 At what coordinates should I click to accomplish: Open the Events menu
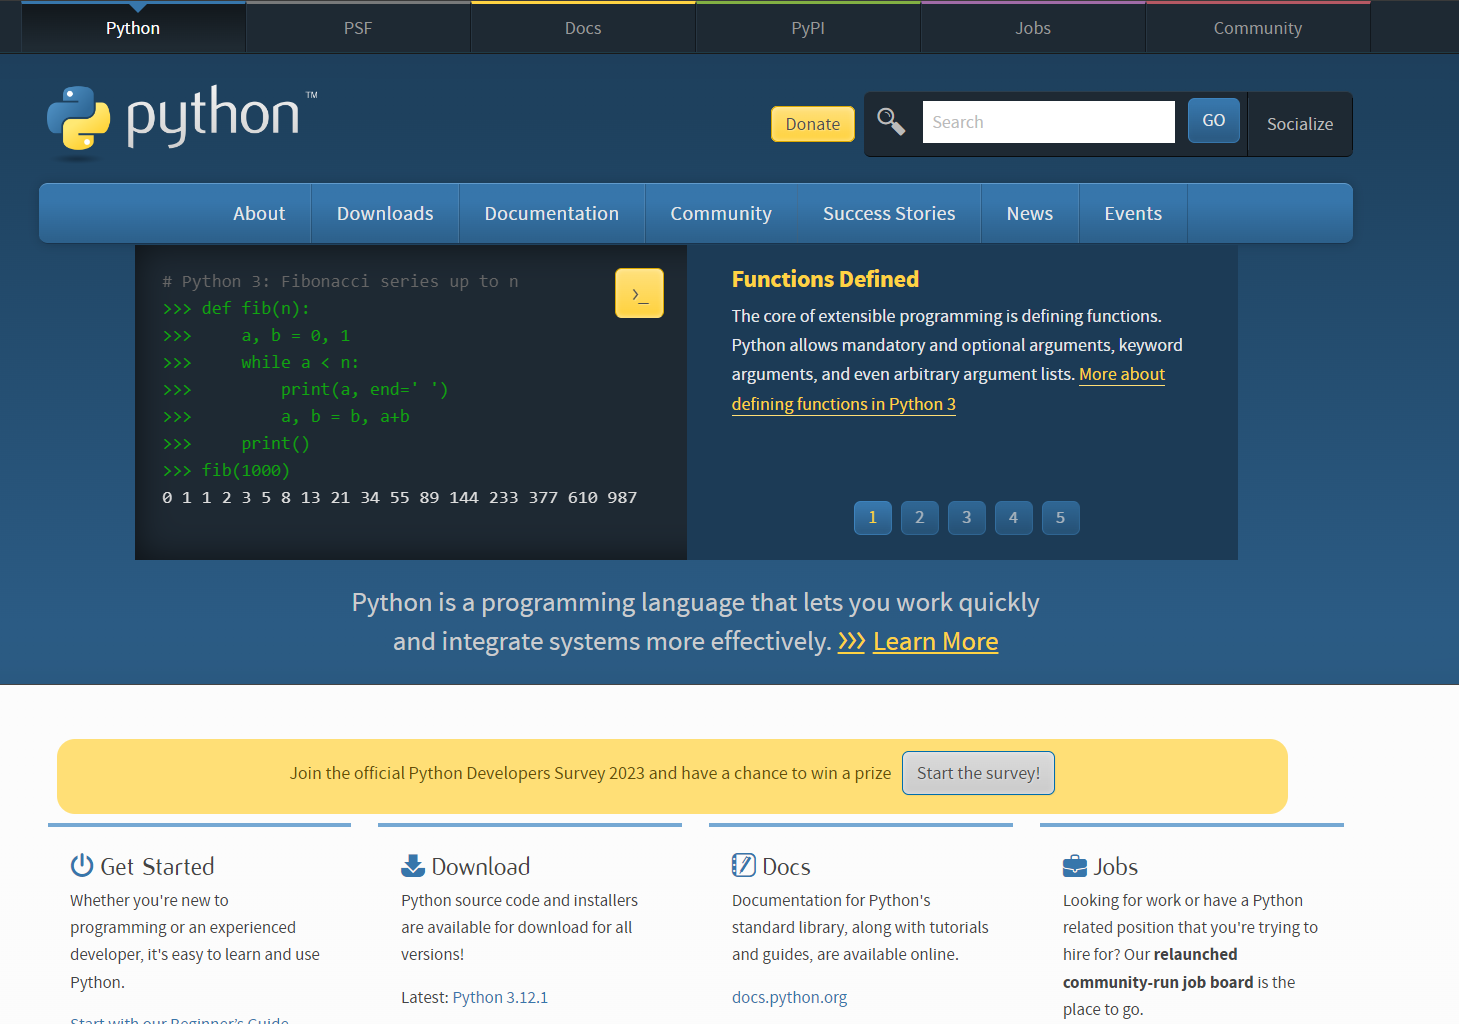(x=1133, y=213)
